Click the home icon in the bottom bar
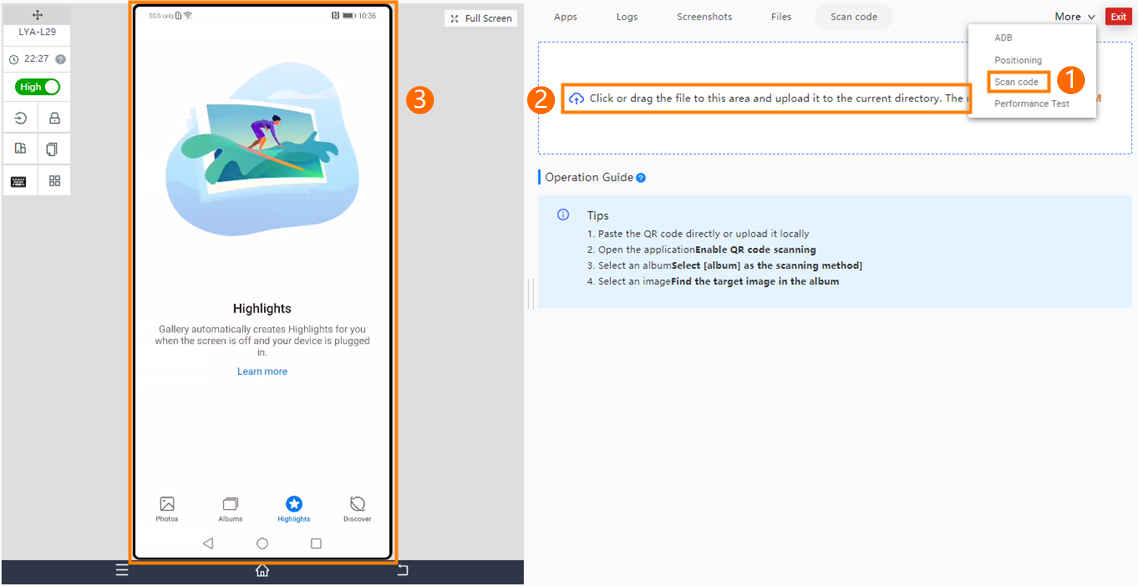1138x586 pixels. [x=262, y=570]
